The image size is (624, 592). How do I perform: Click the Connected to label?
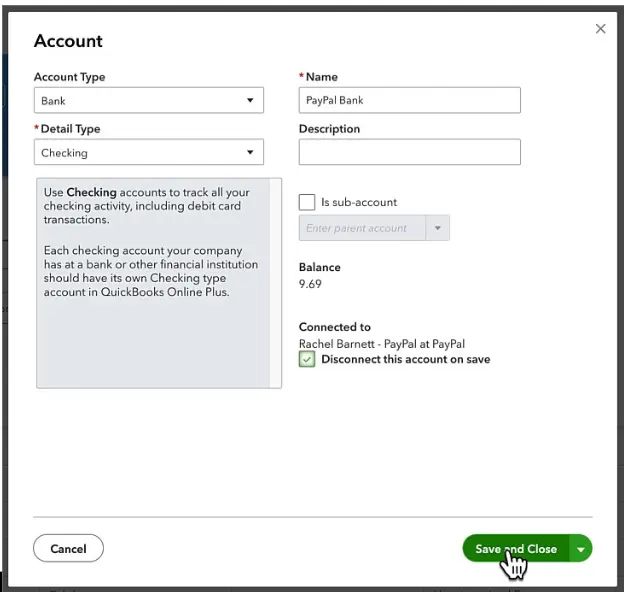[335, 327]
